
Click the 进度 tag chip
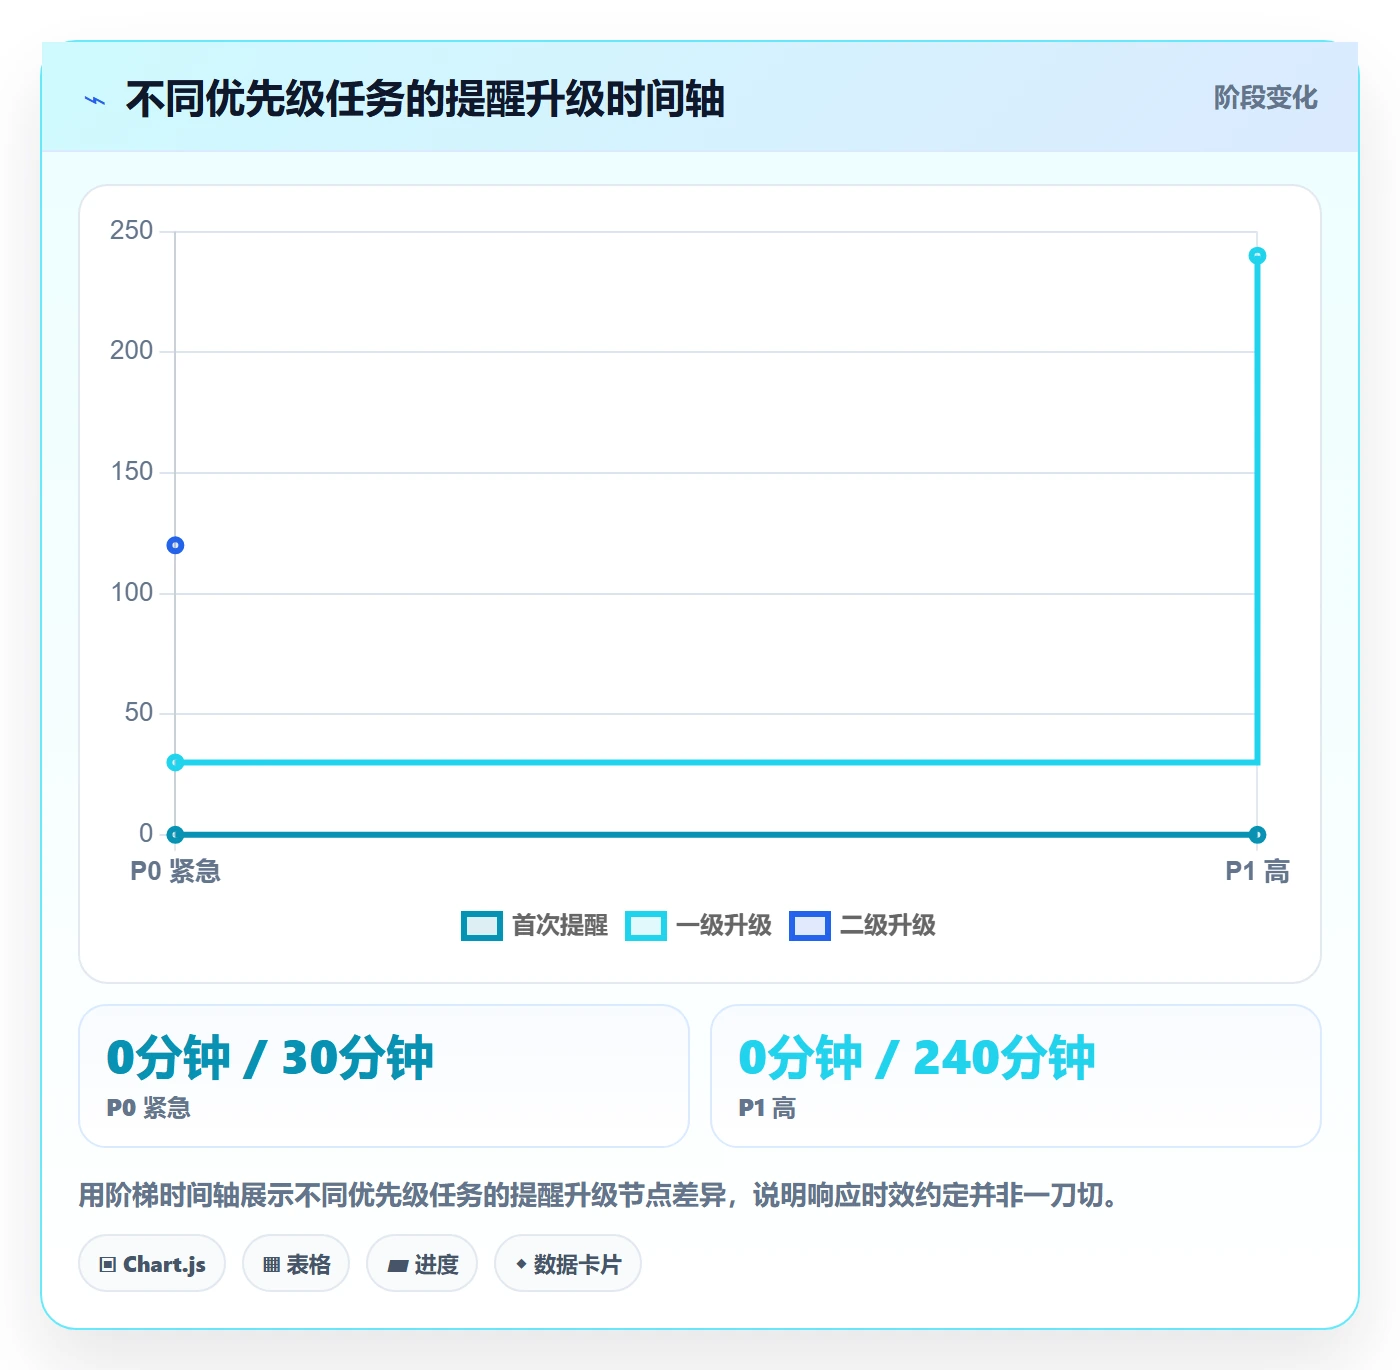[422, 1264]
